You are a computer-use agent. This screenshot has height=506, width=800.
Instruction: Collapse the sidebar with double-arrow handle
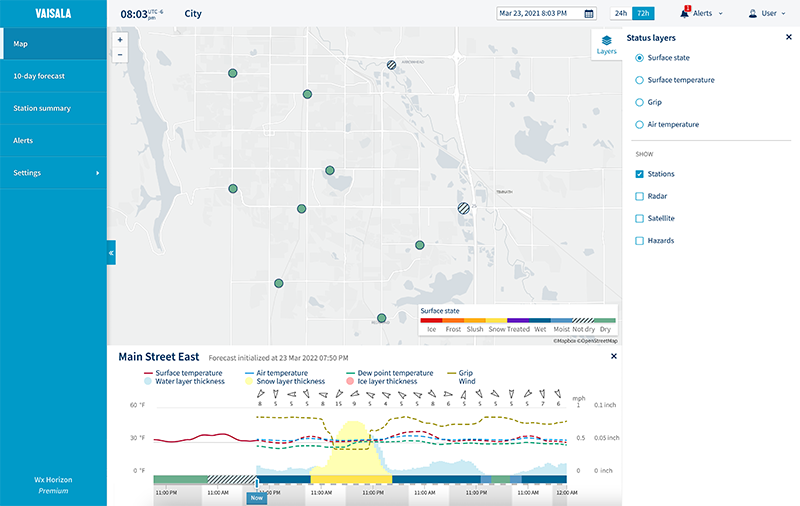pos(111,252)
